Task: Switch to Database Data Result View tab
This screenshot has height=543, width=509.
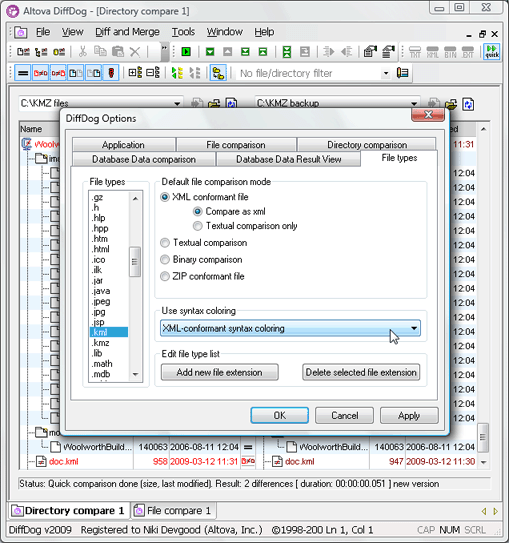Action: 288,159
